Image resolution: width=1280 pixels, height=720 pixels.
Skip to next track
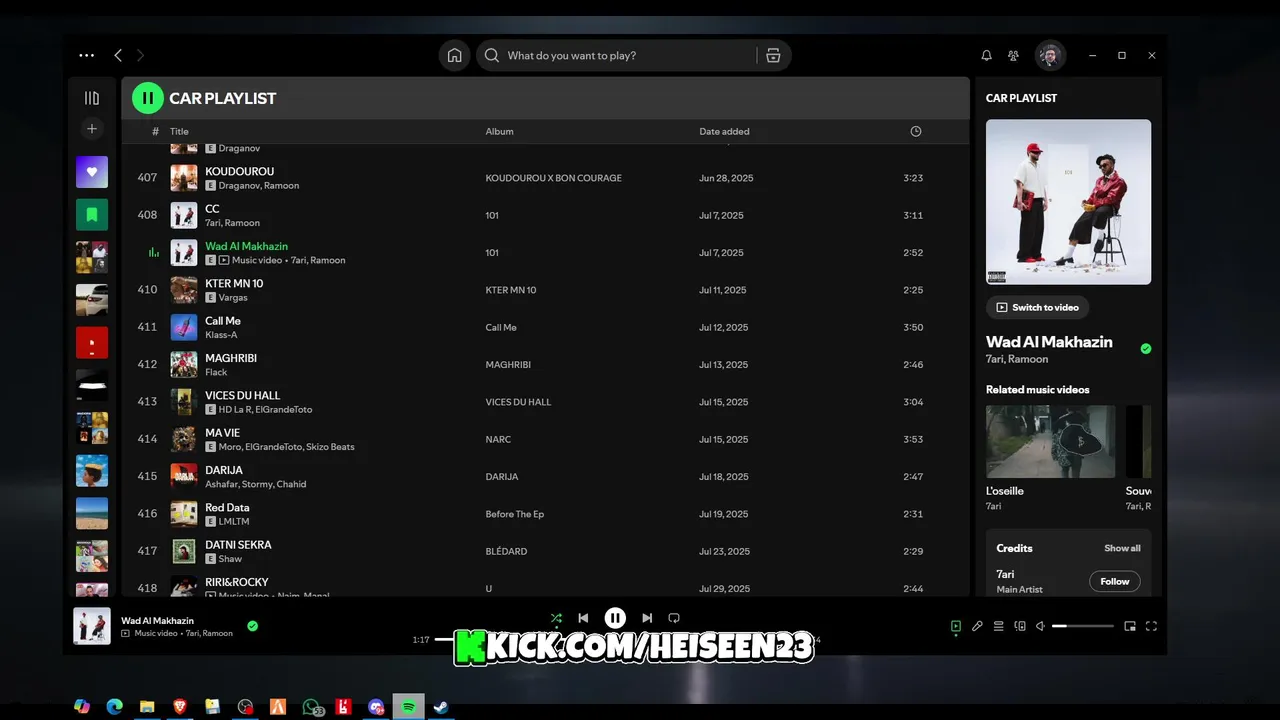[647, 618]
